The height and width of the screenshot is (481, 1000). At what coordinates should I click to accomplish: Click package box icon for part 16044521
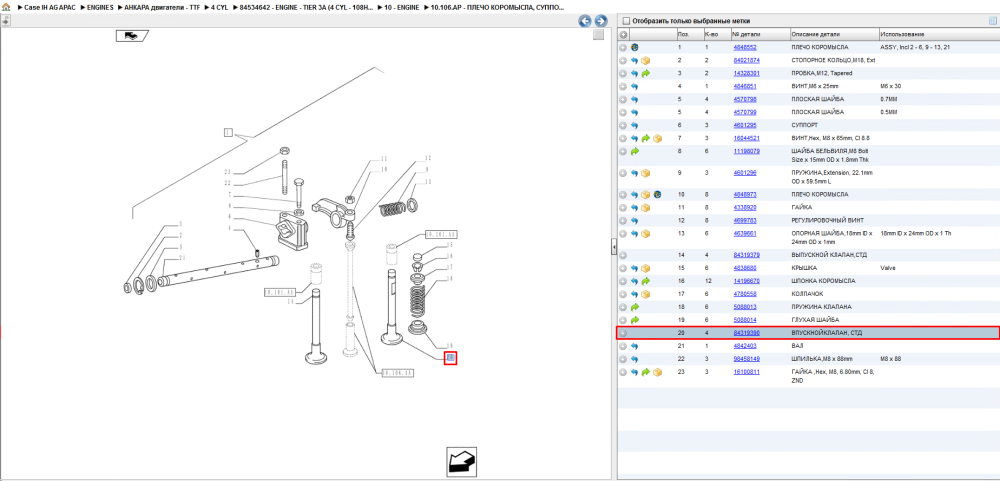(658, 138)
